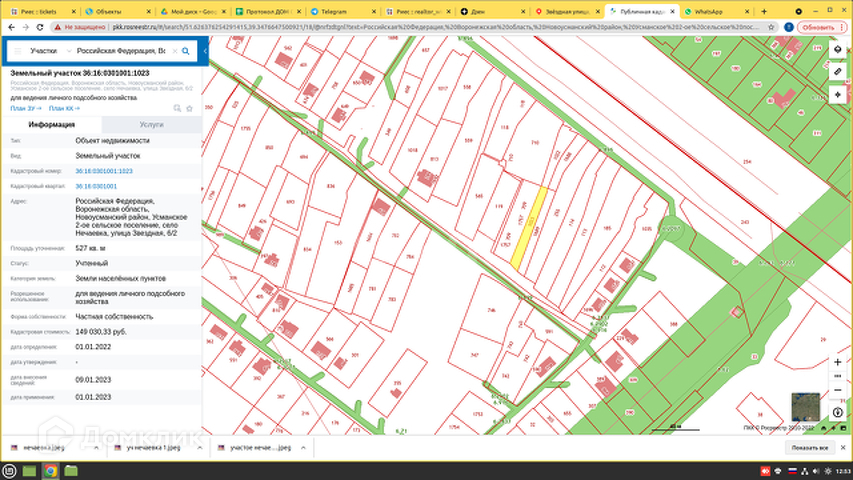853x480 pixels.
Task: Click cadastral quarter 36:16:0301001 link
Action: (96, 186)
